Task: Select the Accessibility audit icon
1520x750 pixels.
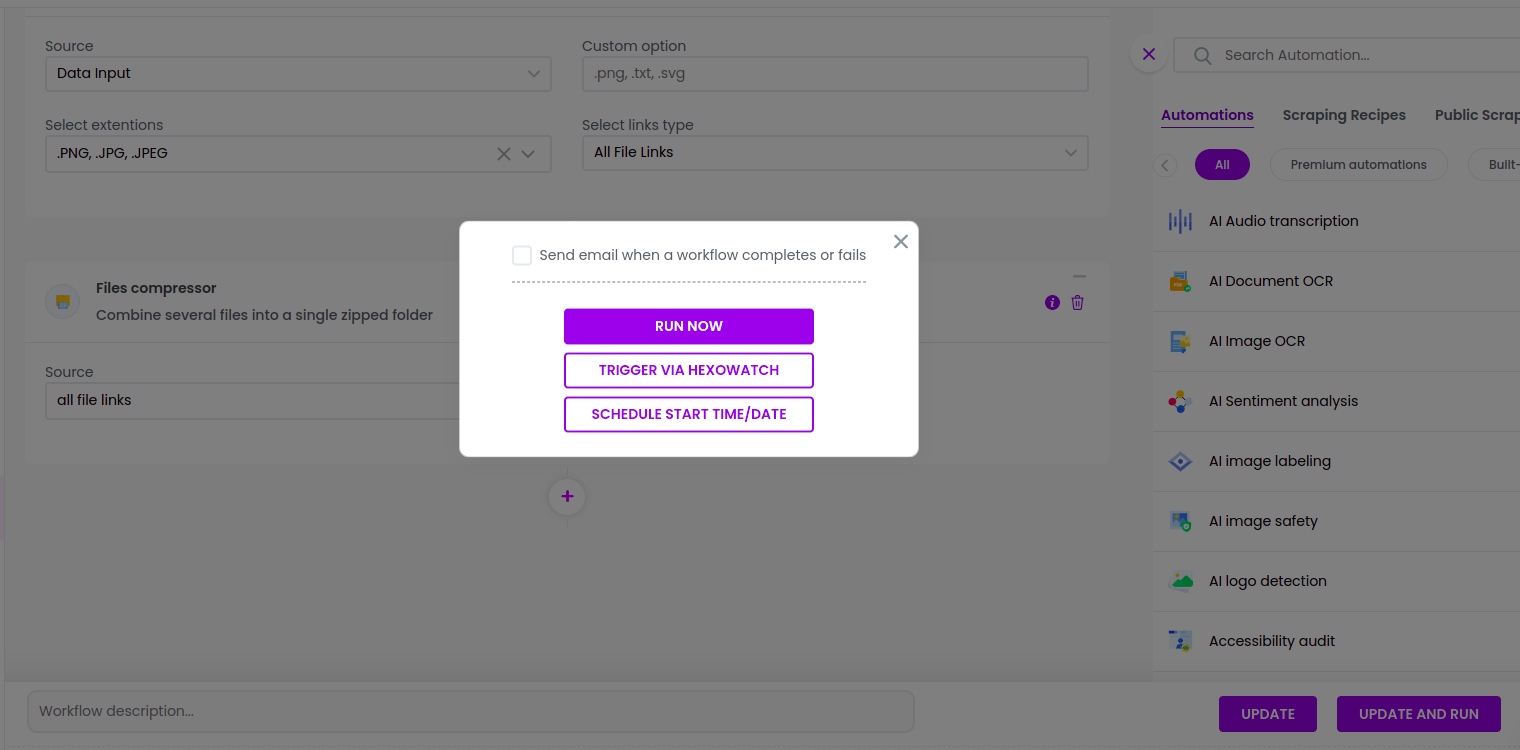Action: [1180, 641]
